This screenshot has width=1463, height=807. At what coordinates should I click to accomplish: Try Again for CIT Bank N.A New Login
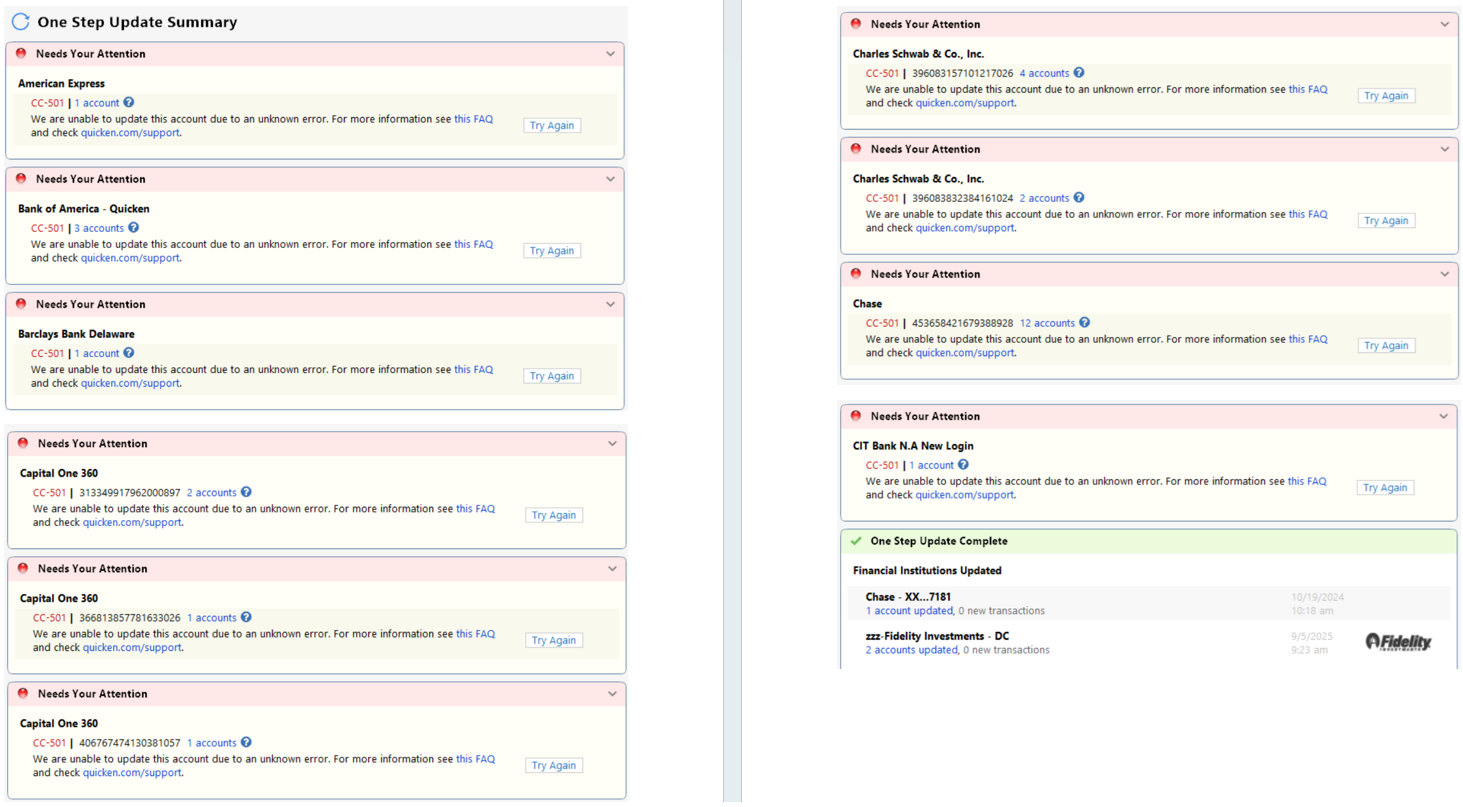(1385, 487)
